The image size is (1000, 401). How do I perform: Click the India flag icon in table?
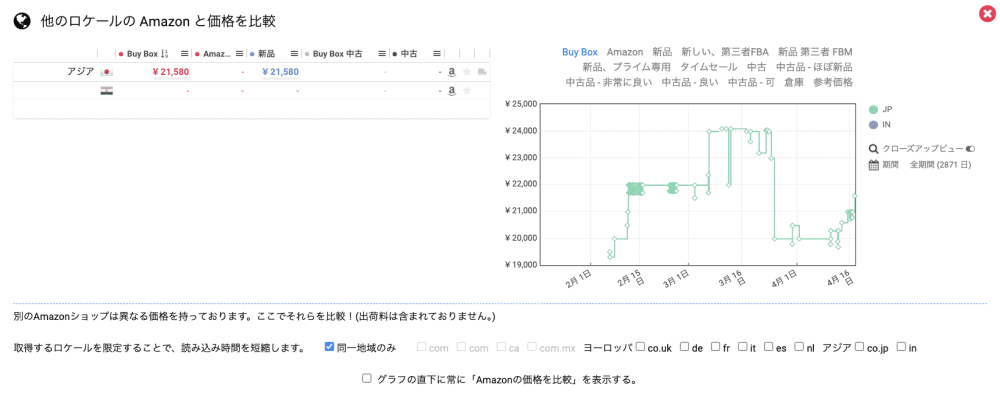point(107,91)
